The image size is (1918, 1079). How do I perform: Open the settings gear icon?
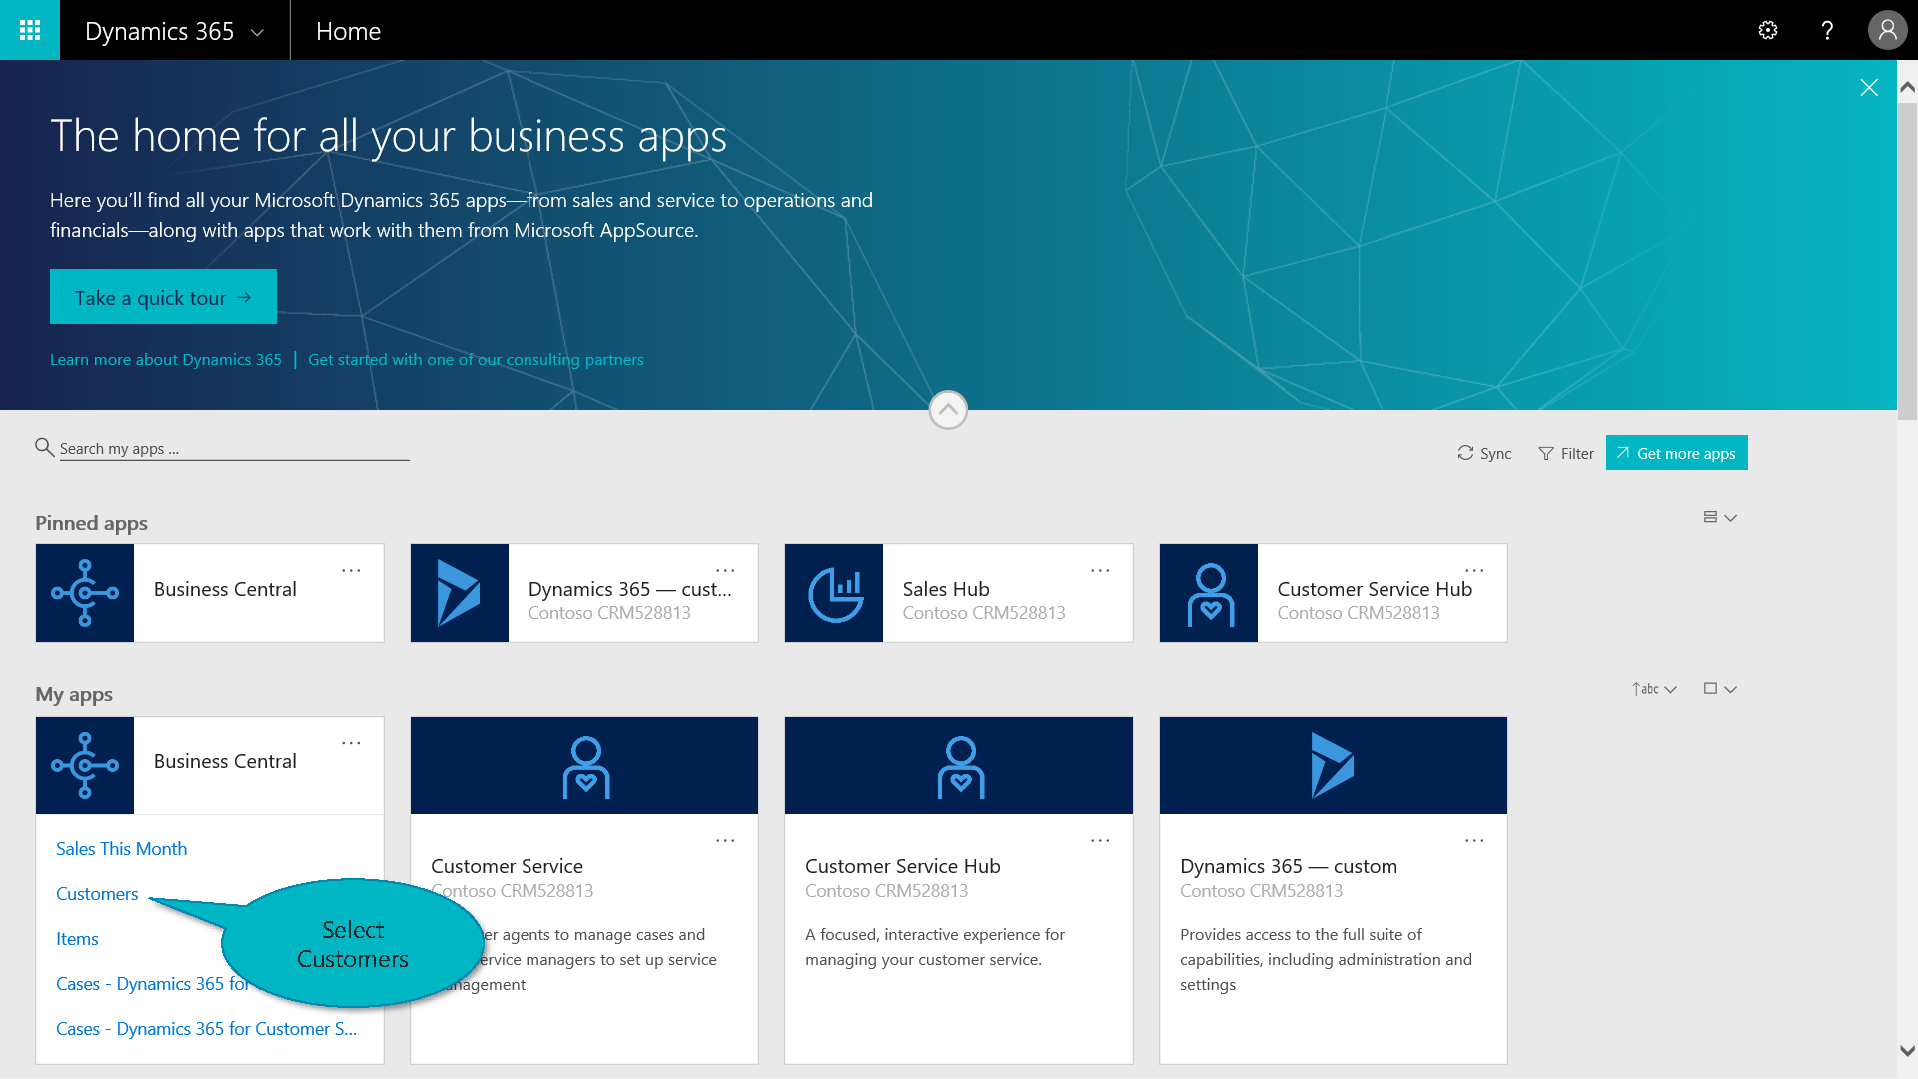[x=1767, y=30]
